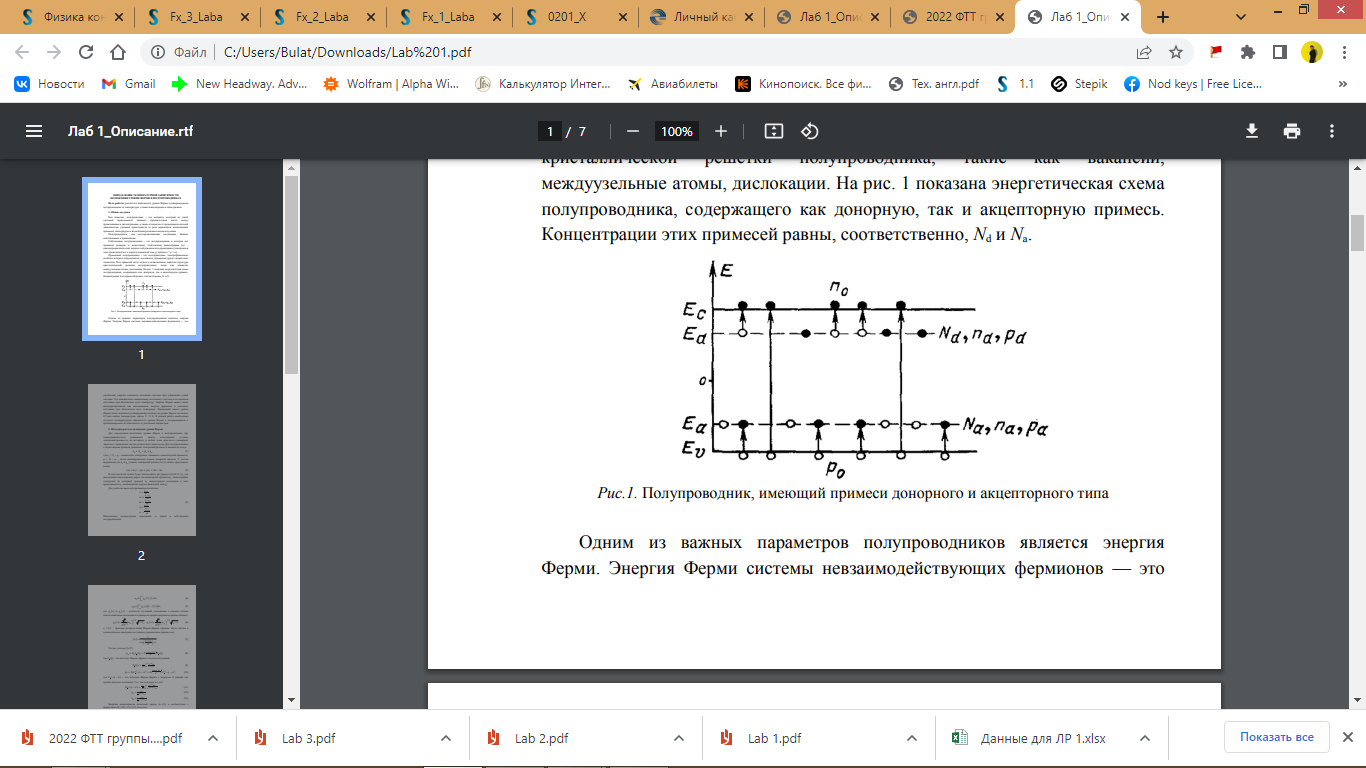Click the document vertical scrollbar

[x=1358, y=233]
